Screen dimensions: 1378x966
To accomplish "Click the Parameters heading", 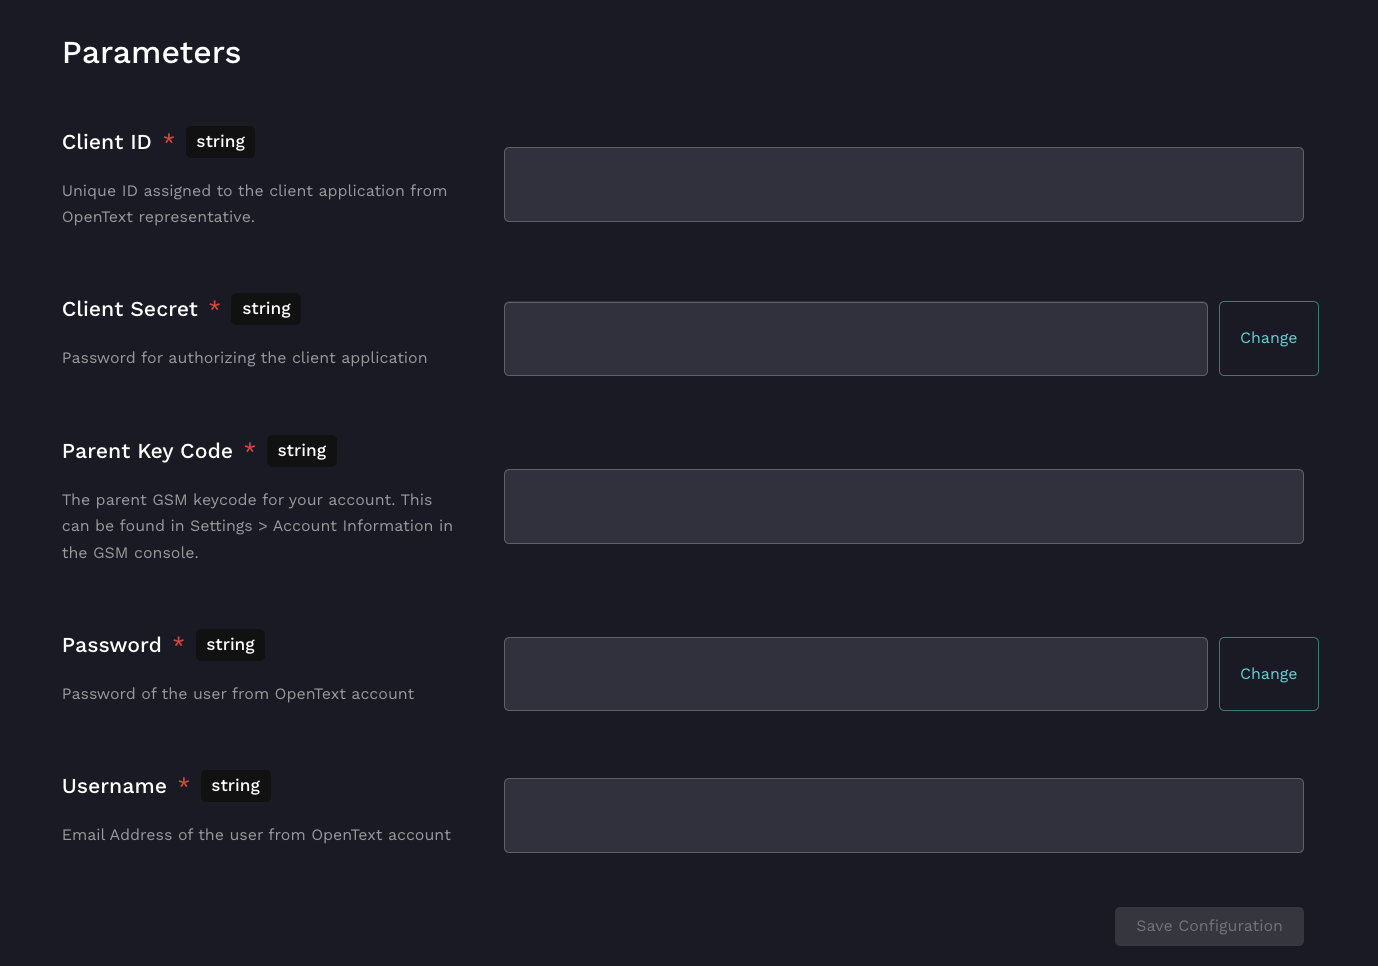I will pos(151,53).
